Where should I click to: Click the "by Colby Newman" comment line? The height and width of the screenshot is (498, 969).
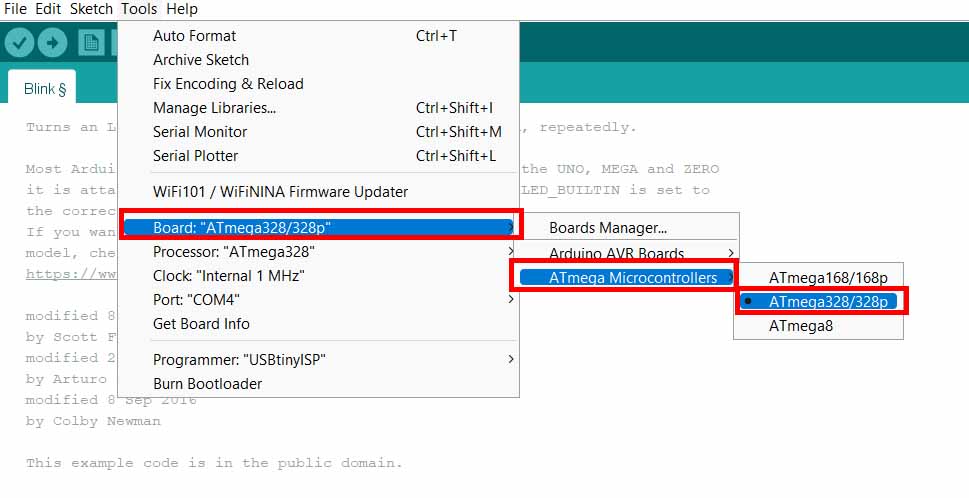tap(93, 421)
